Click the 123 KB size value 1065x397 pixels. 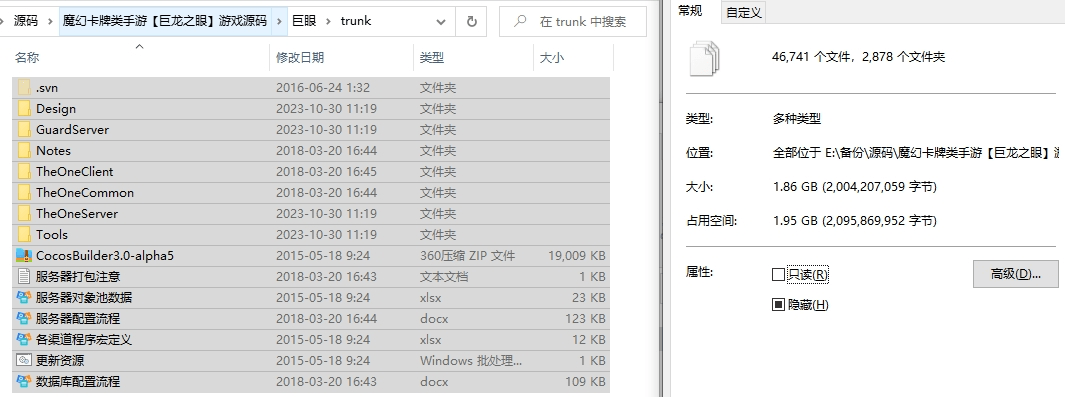pos(585,319)
